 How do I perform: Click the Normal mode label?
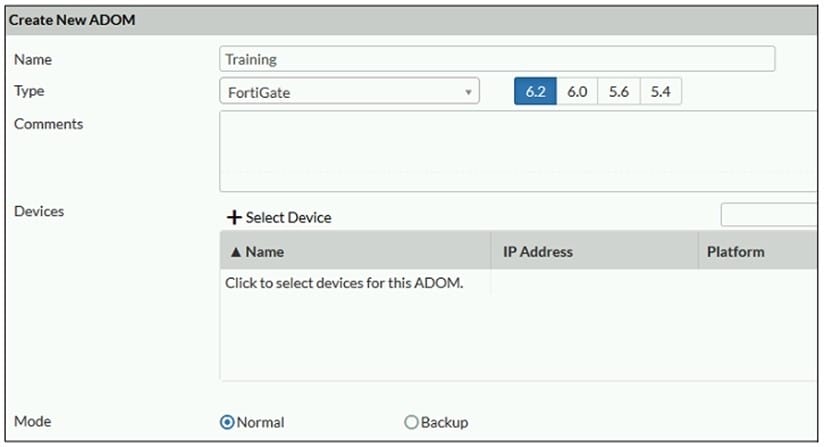[261, 422]
